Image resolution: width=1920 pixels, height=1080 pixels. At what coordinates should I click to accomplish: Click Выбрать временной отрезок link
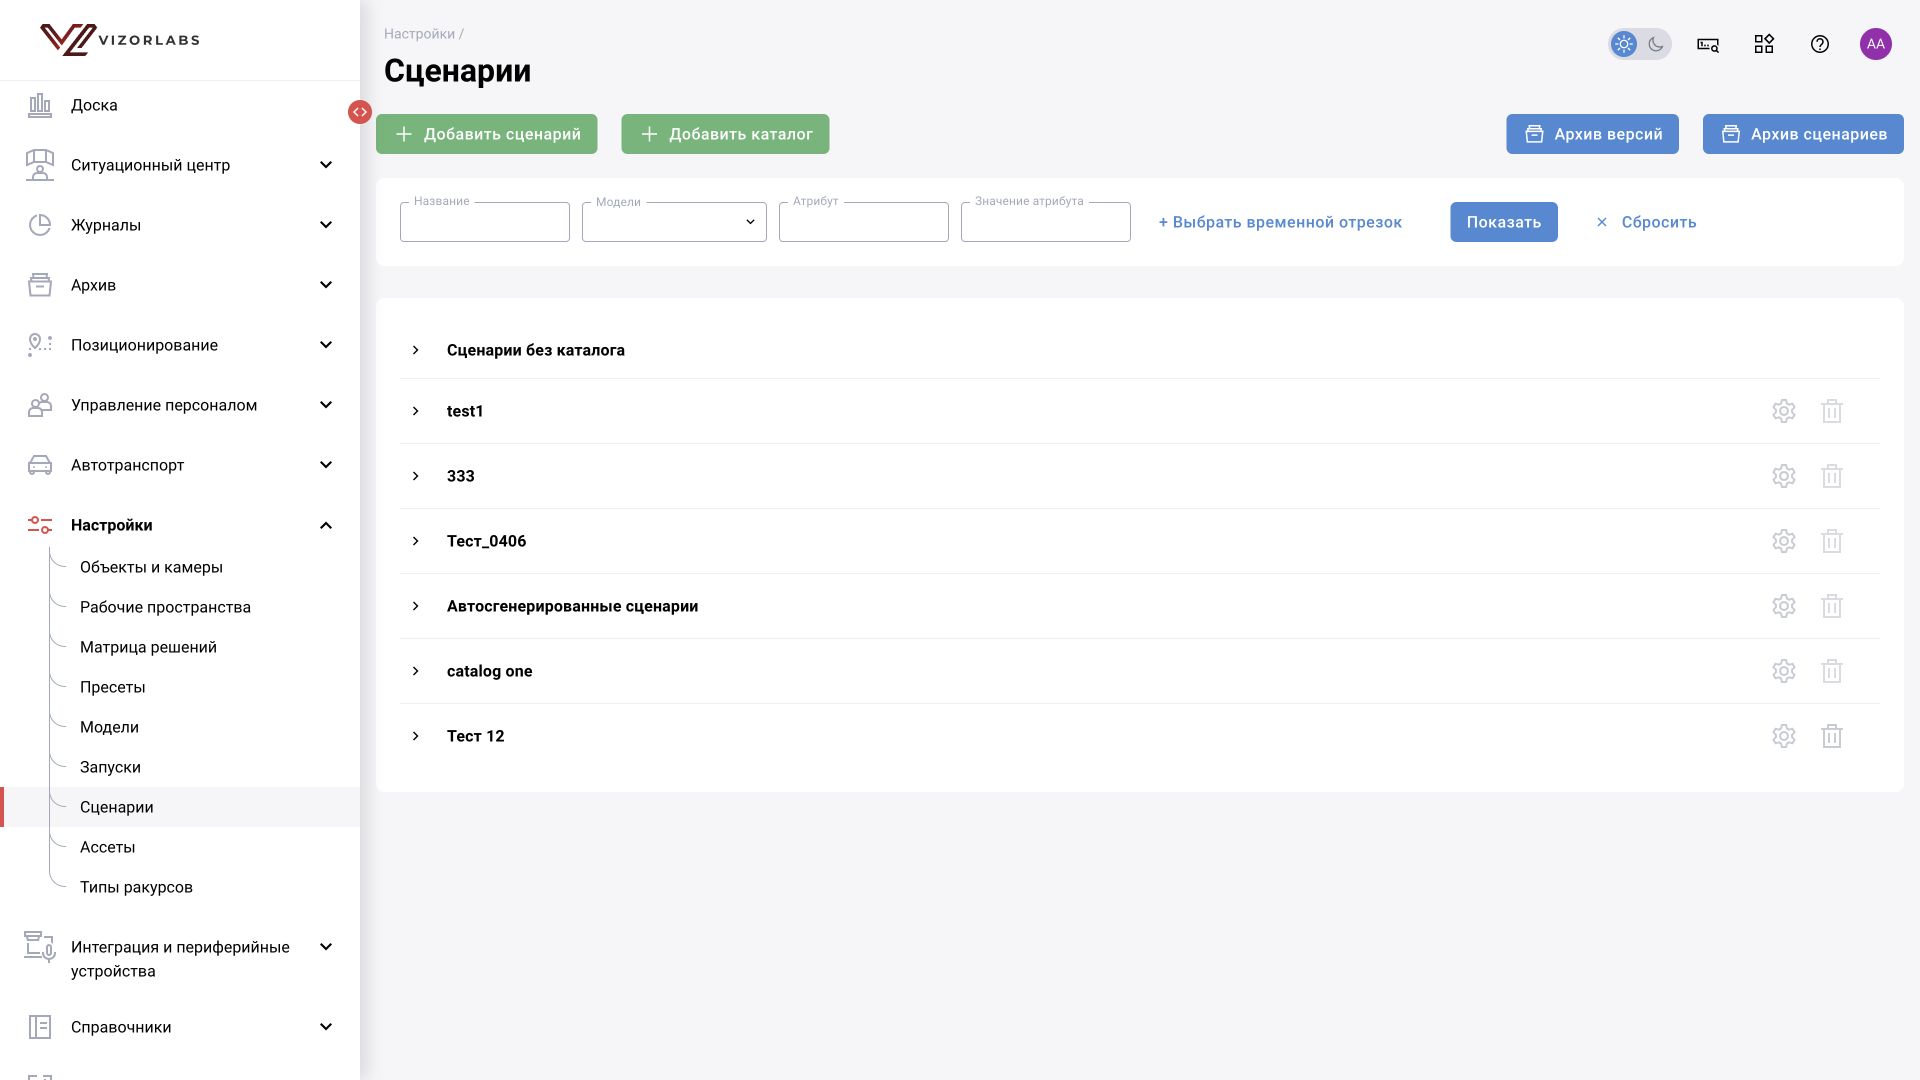click(1280, 222)
